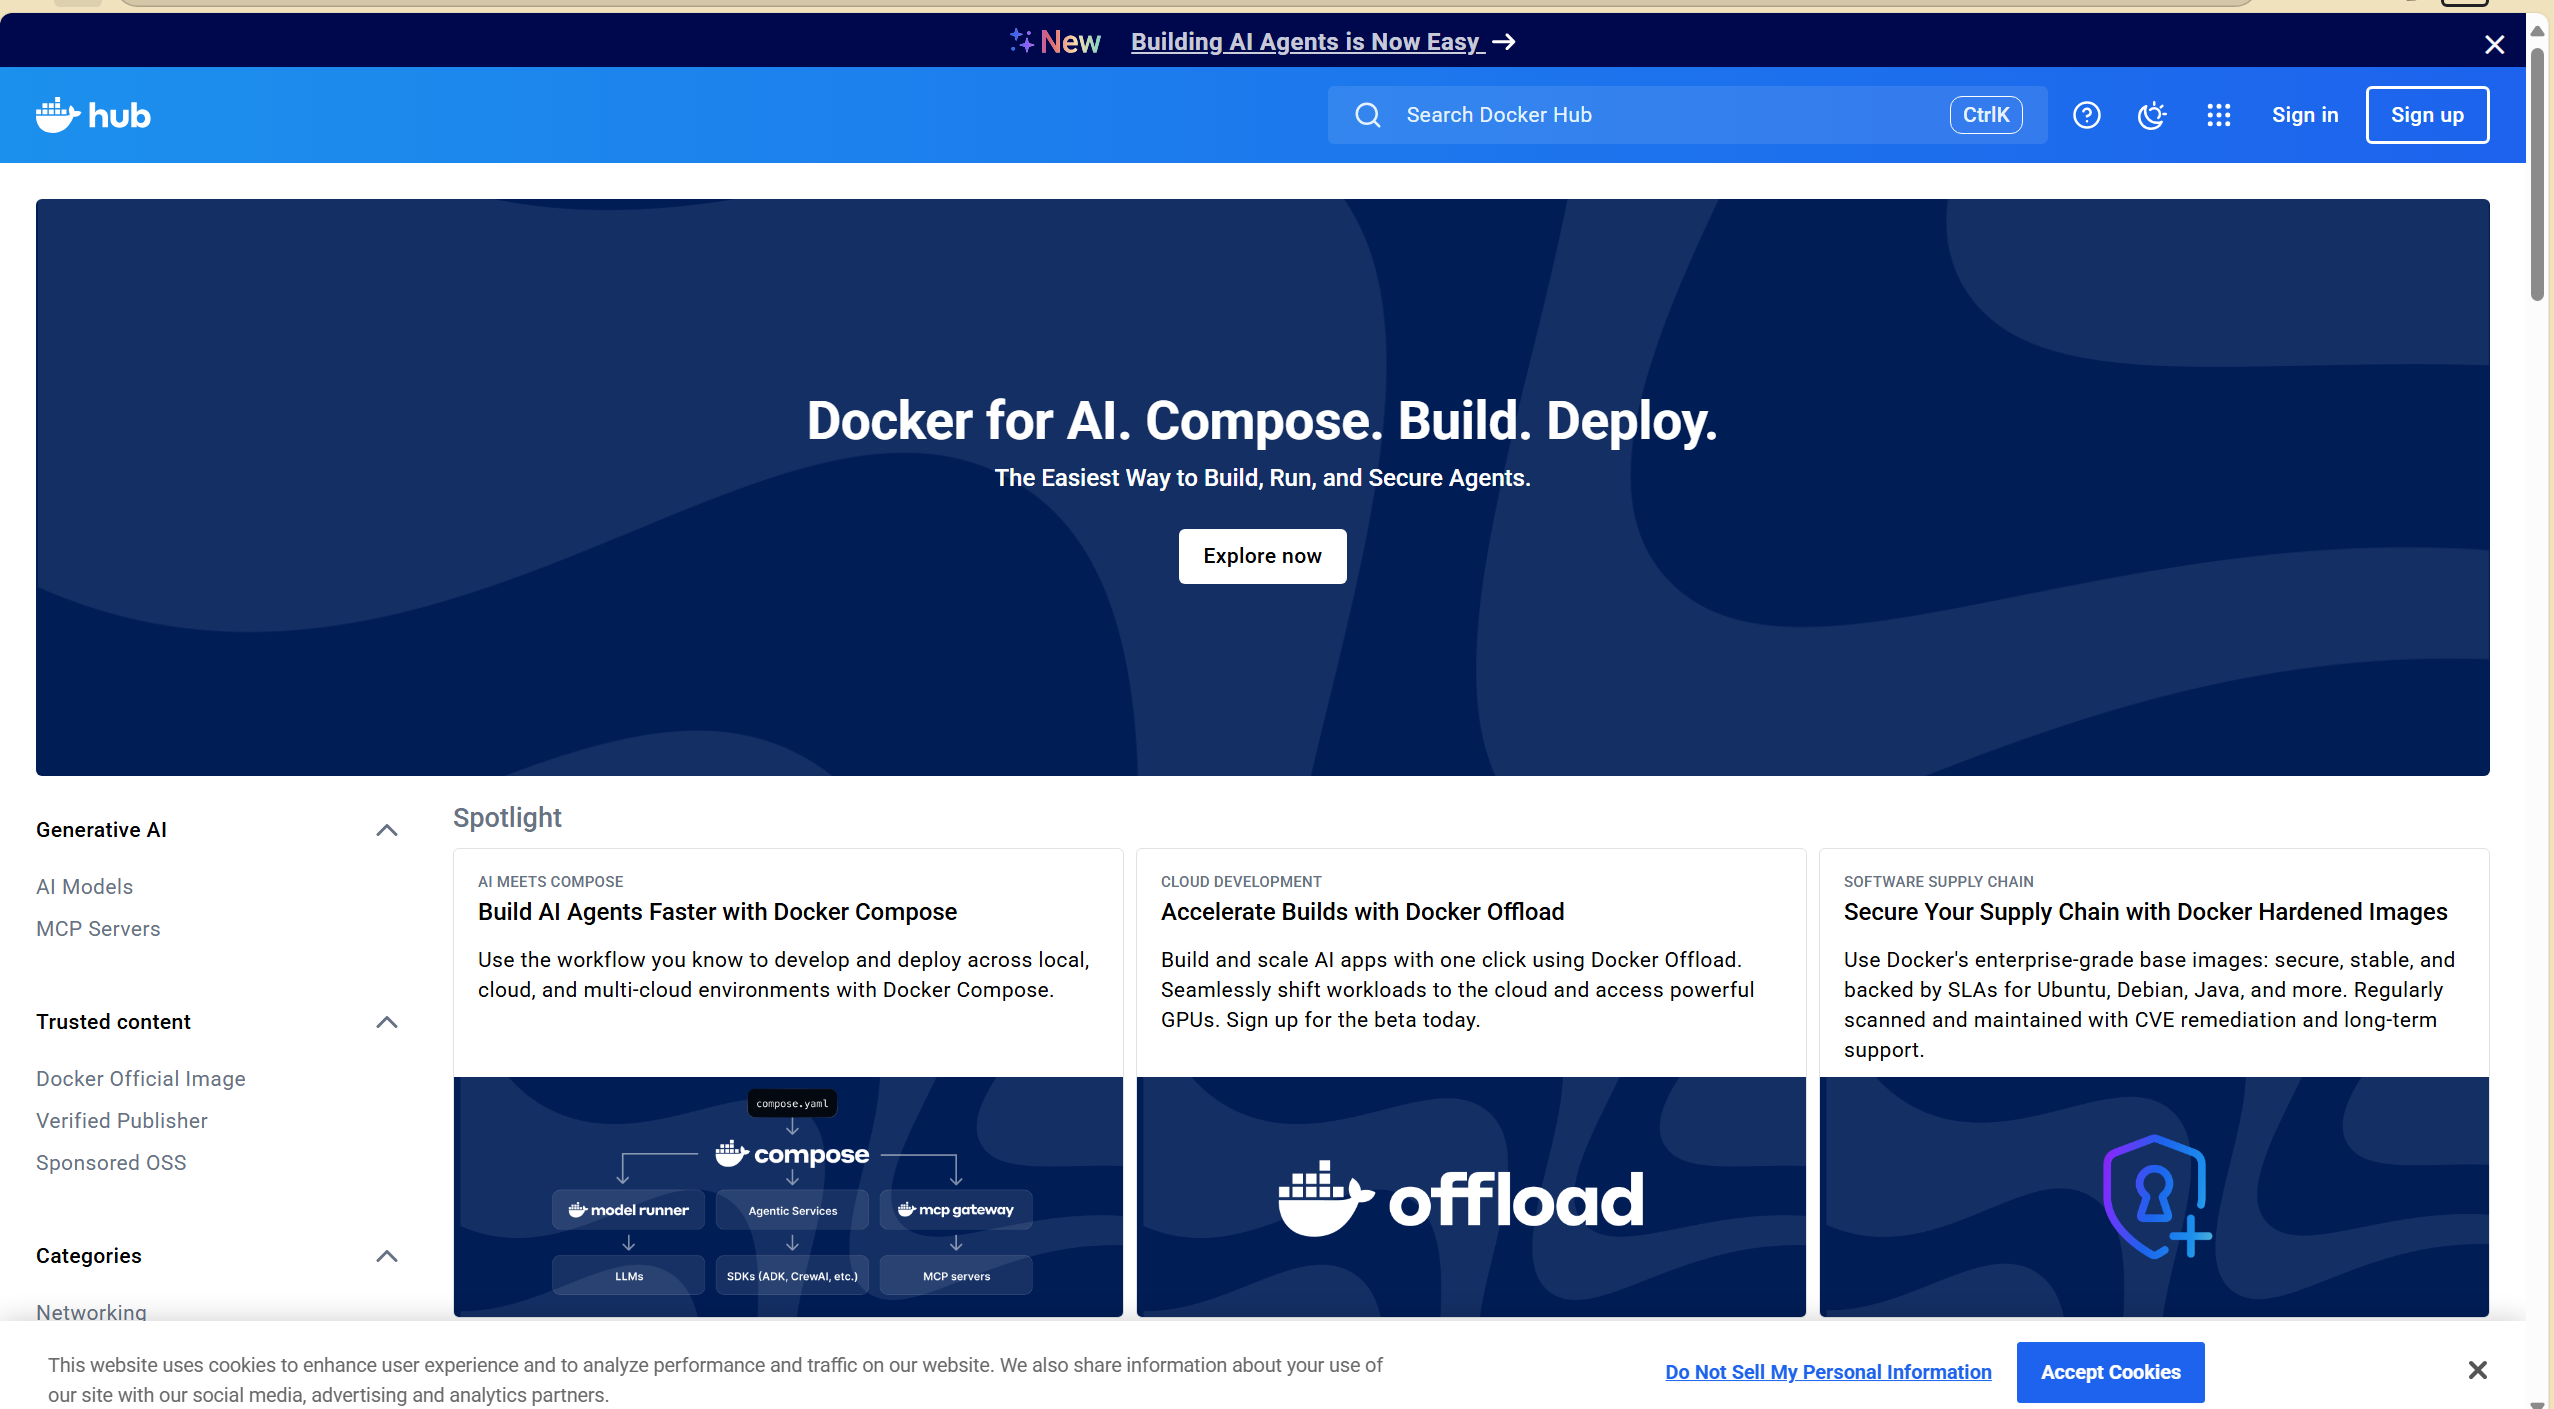Click the AI MEETS COMPOSE label
This screenshot has width=2554, height=1409.
click(x=550, y=882)
